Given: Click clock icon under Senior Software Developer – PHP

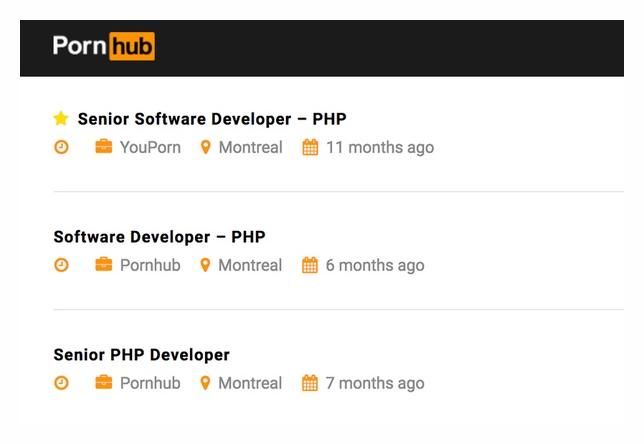Looking at the screenshot, I should pos(61,147).
